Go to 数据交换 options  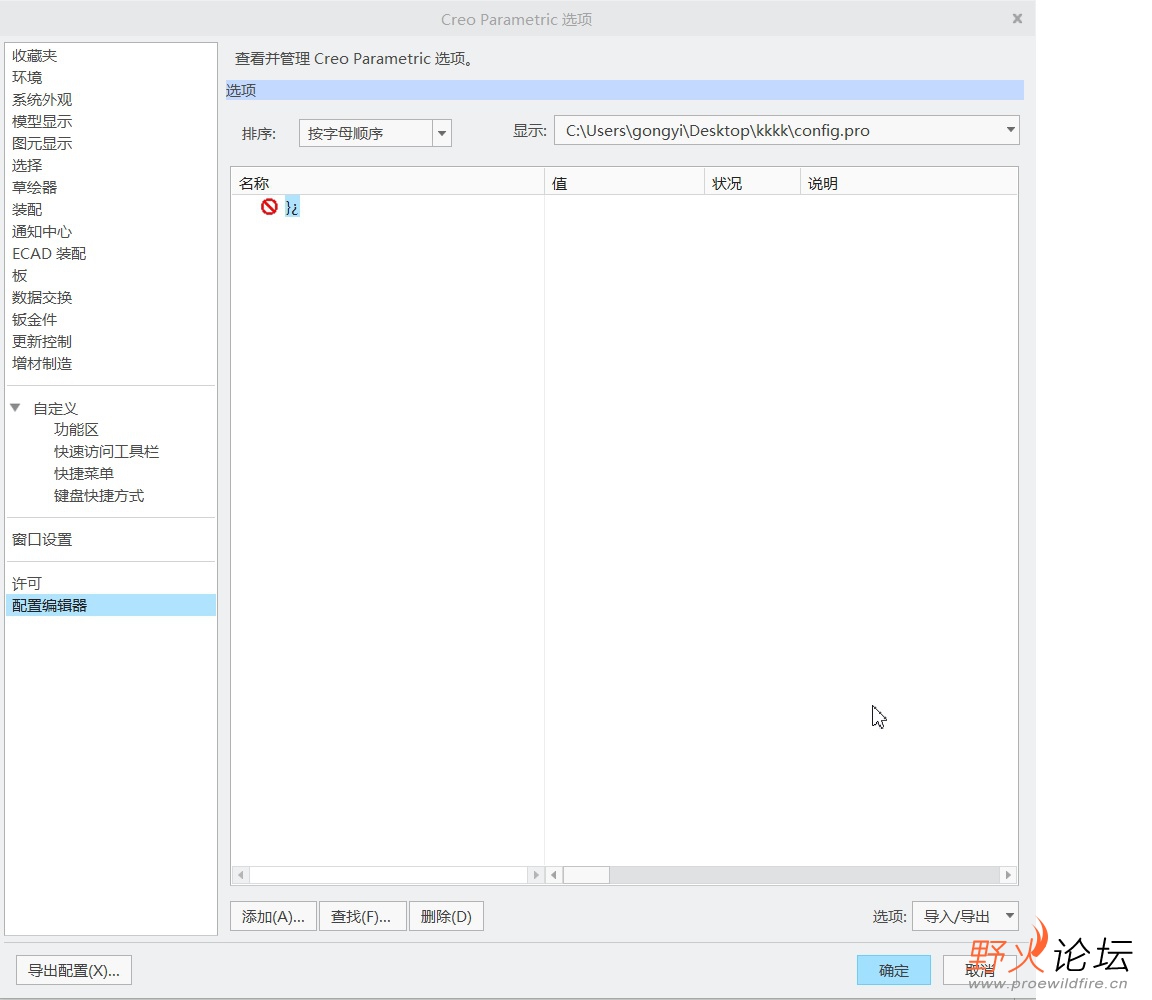point(42,298)
